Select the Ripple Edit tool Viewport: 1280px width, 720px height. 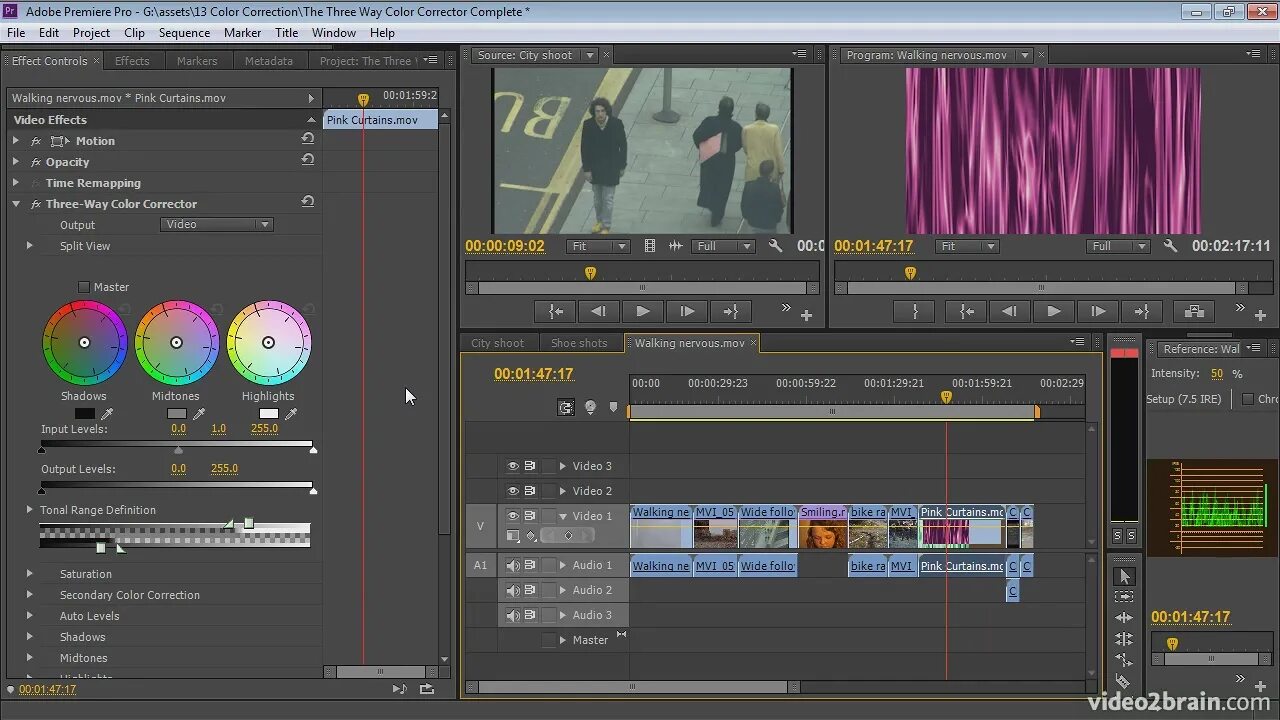1124,618
